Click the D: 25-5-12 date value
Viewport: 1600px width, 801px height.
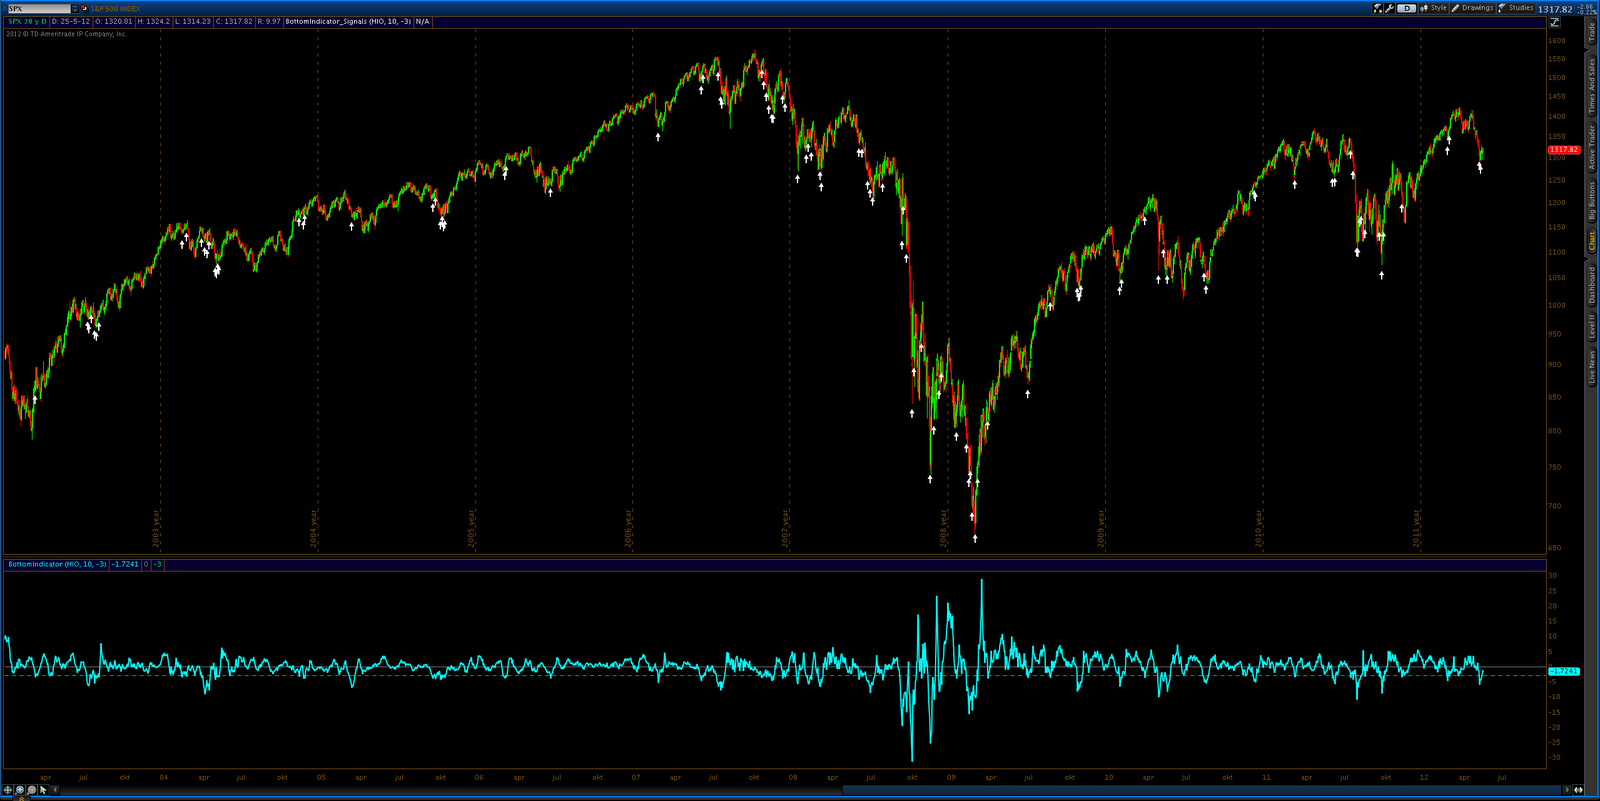(71, 21)
